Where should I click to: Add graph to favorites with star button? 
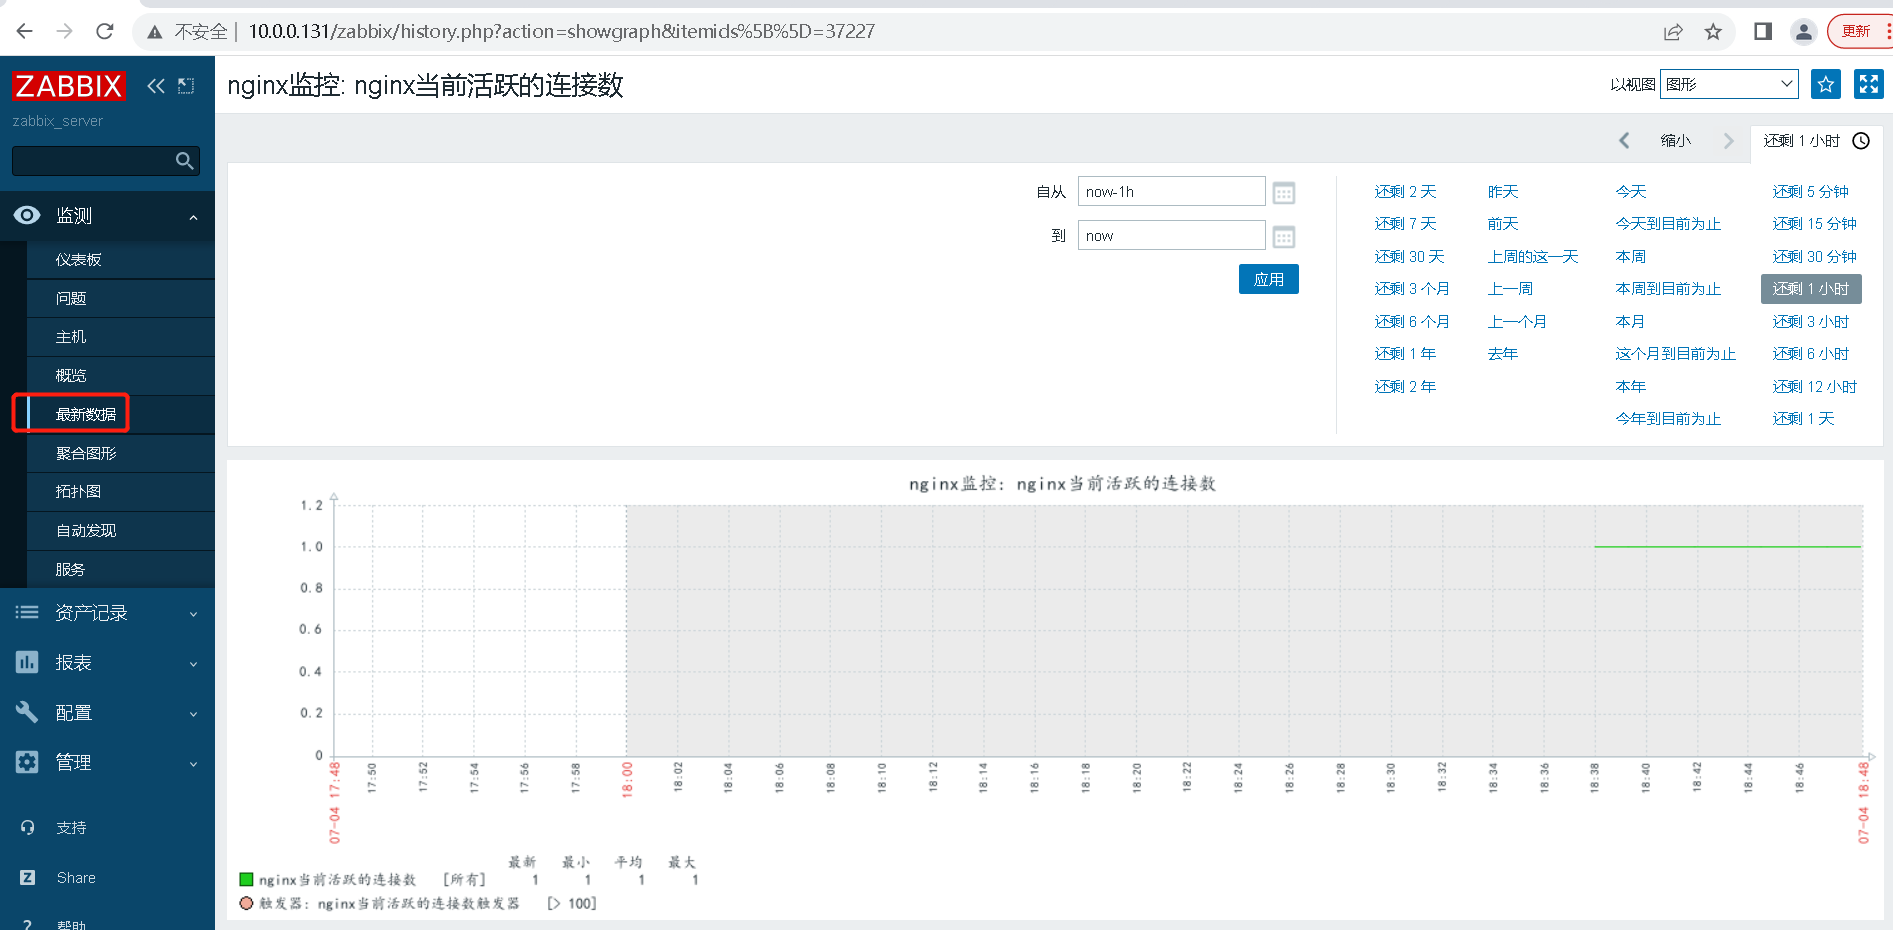pyautogui.click(x=1826, y=84)
